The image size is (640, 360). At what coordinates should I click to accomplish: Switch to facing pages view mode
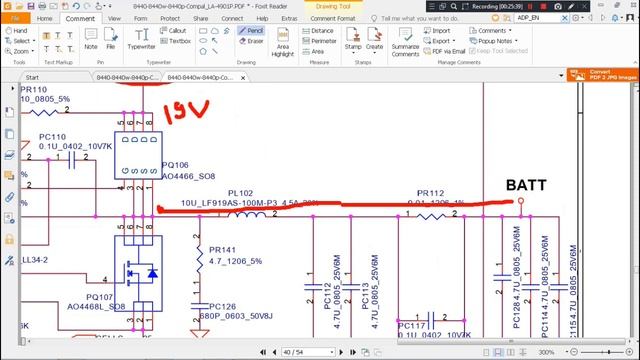tap(511, 352)
